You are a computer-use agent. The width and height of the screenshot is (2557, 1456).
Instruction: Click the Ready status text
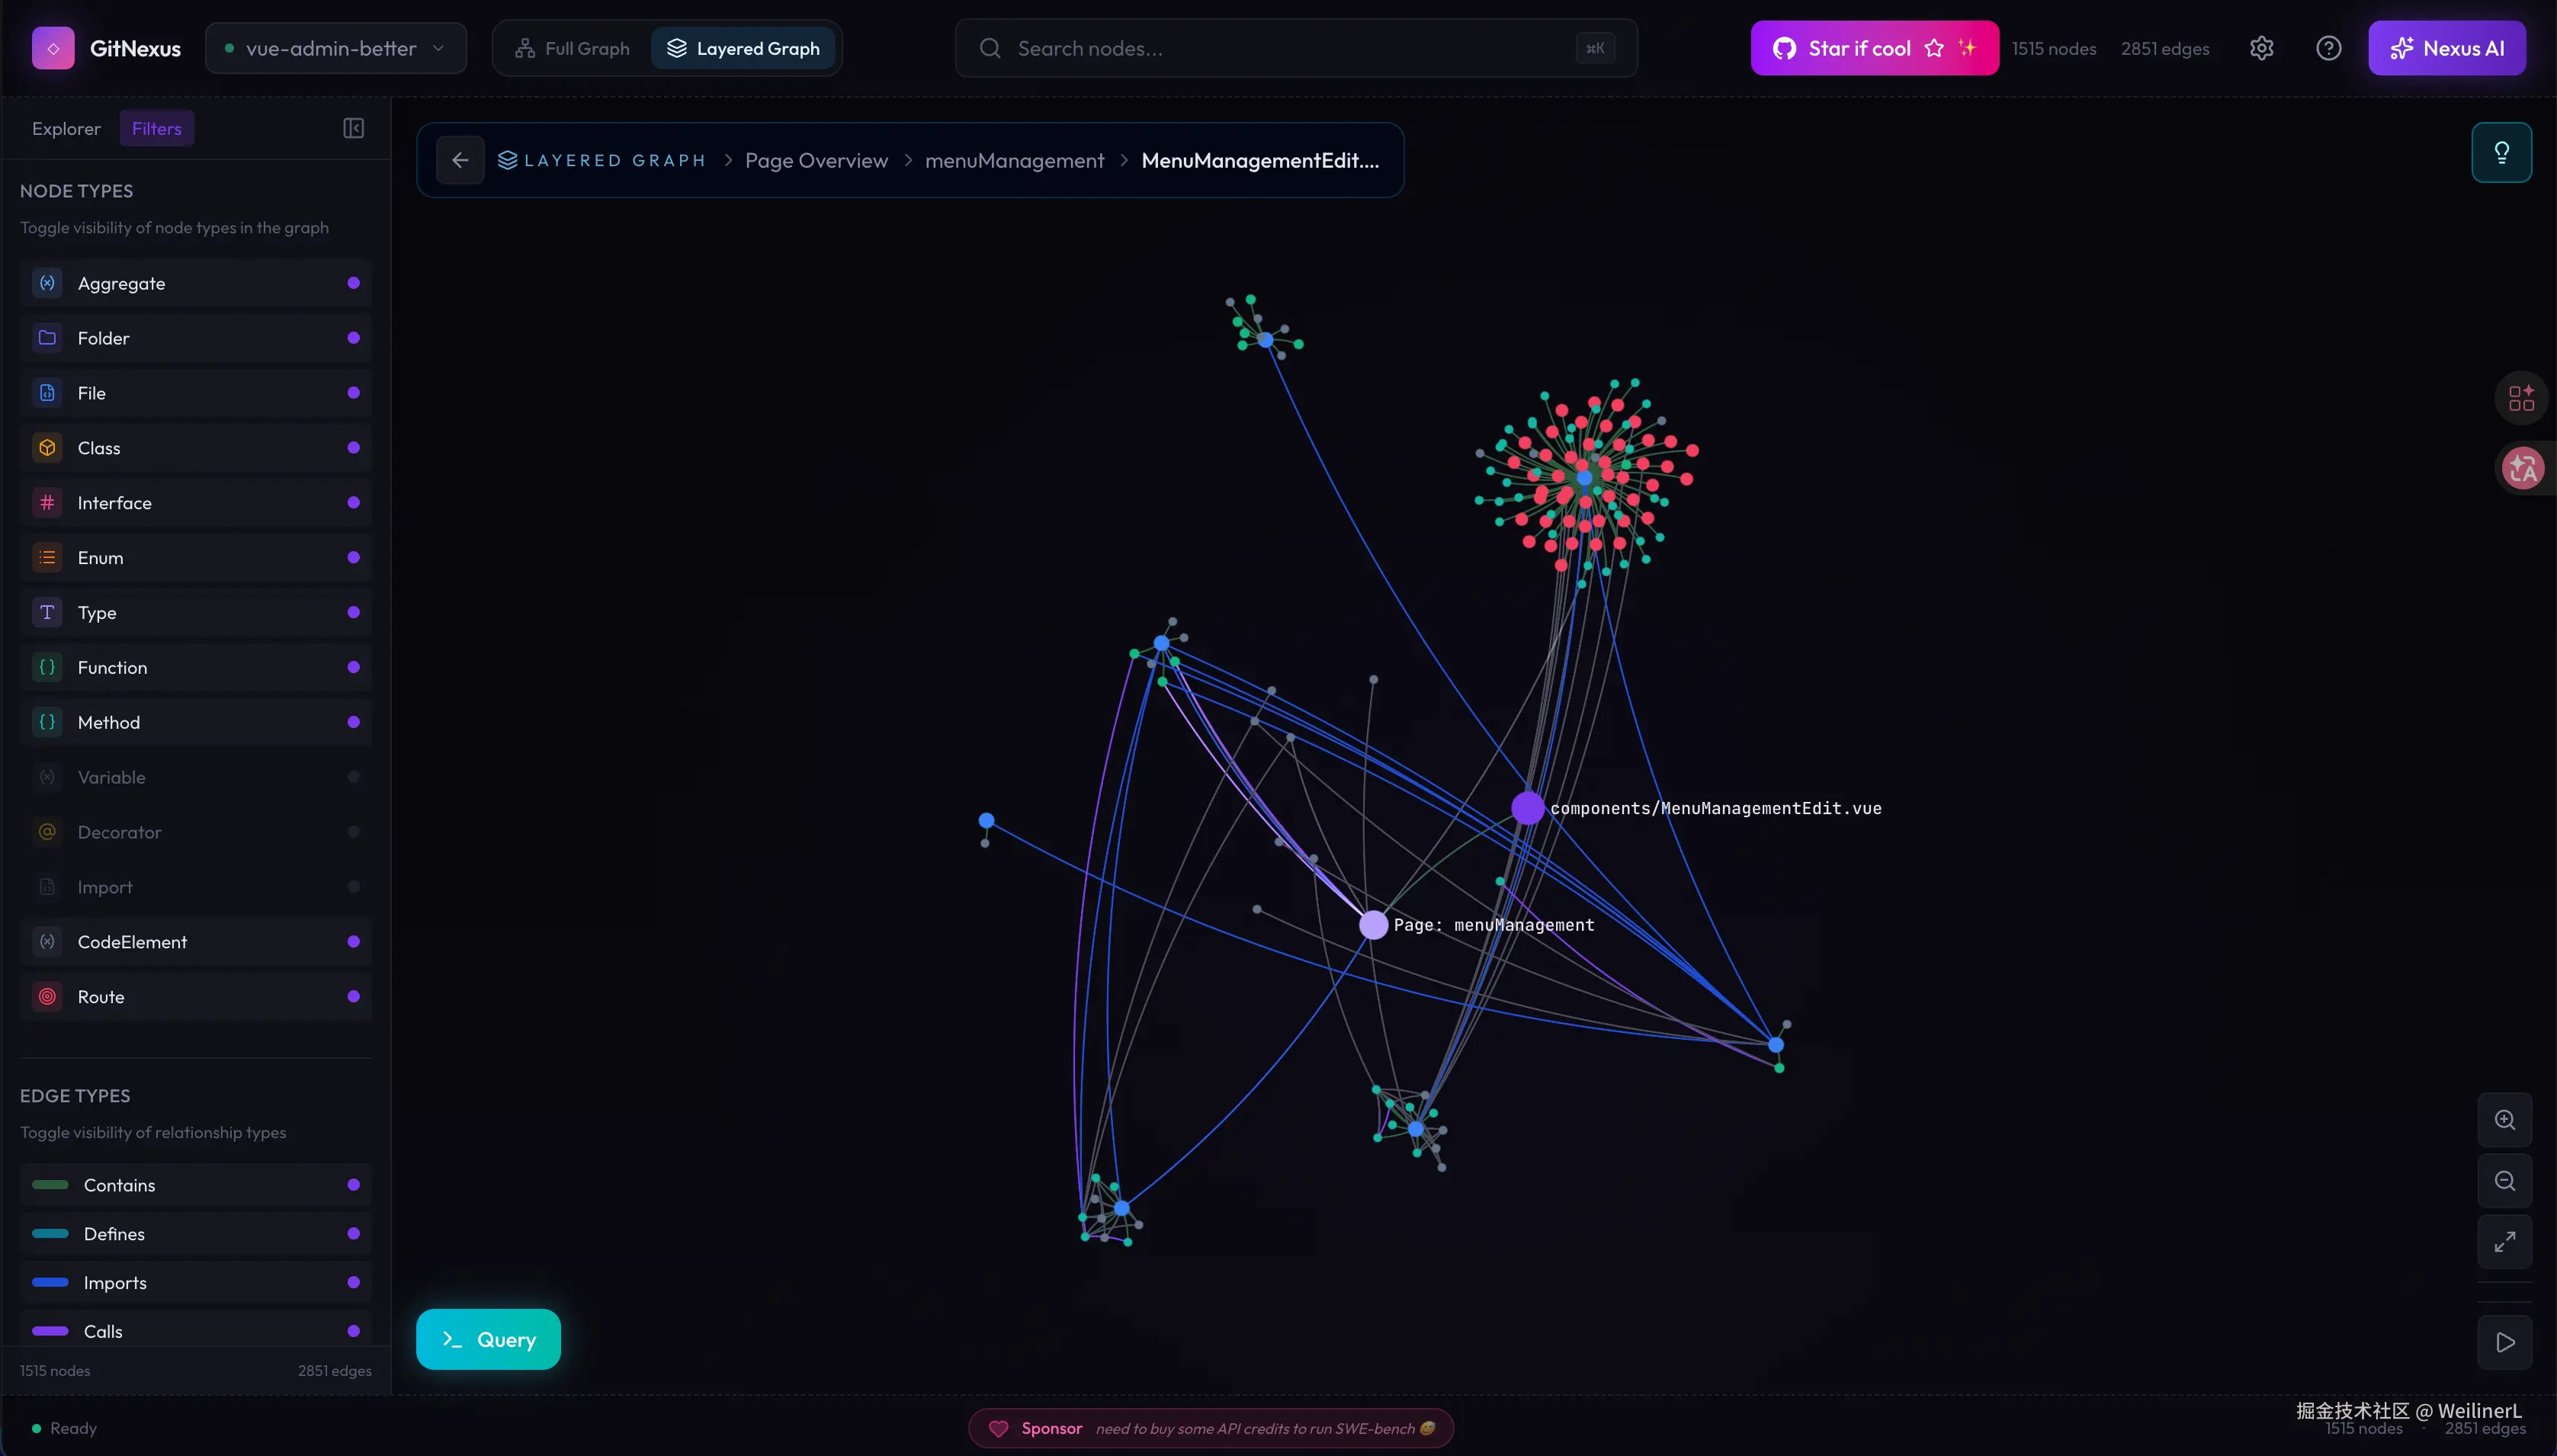coord(73,1428)
